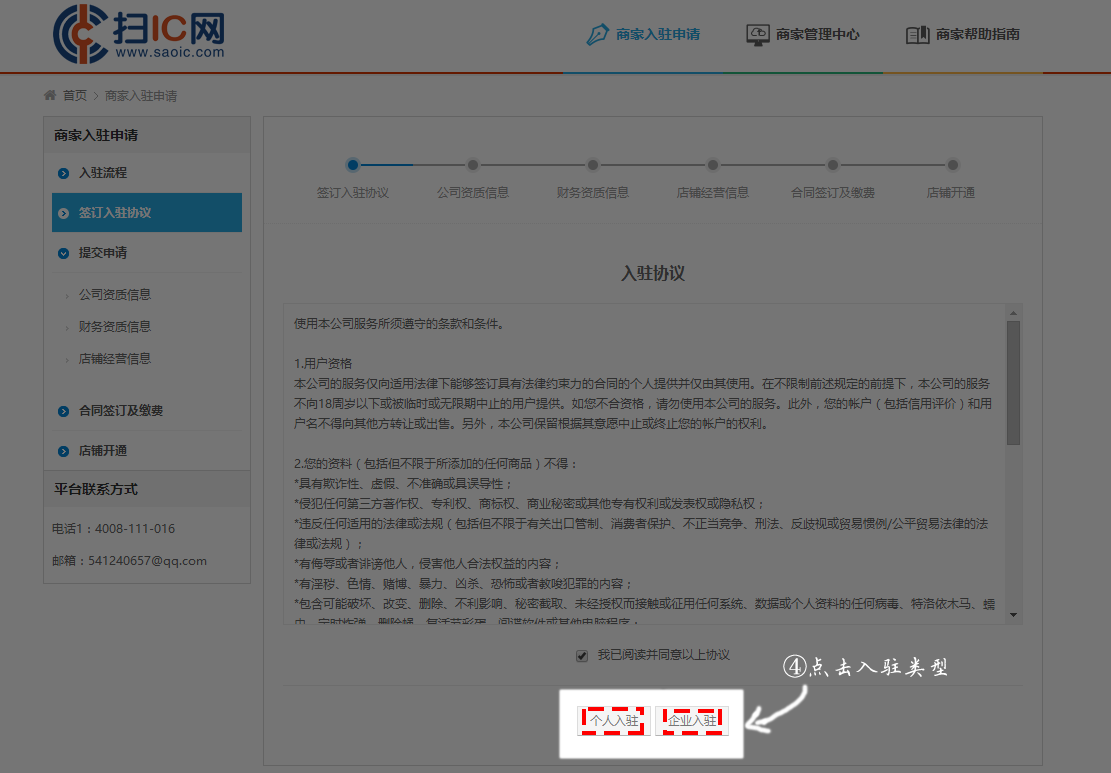Click the home icon in breadcrumb
Screen dimensions: 1111x773
[x=50, y=96]
